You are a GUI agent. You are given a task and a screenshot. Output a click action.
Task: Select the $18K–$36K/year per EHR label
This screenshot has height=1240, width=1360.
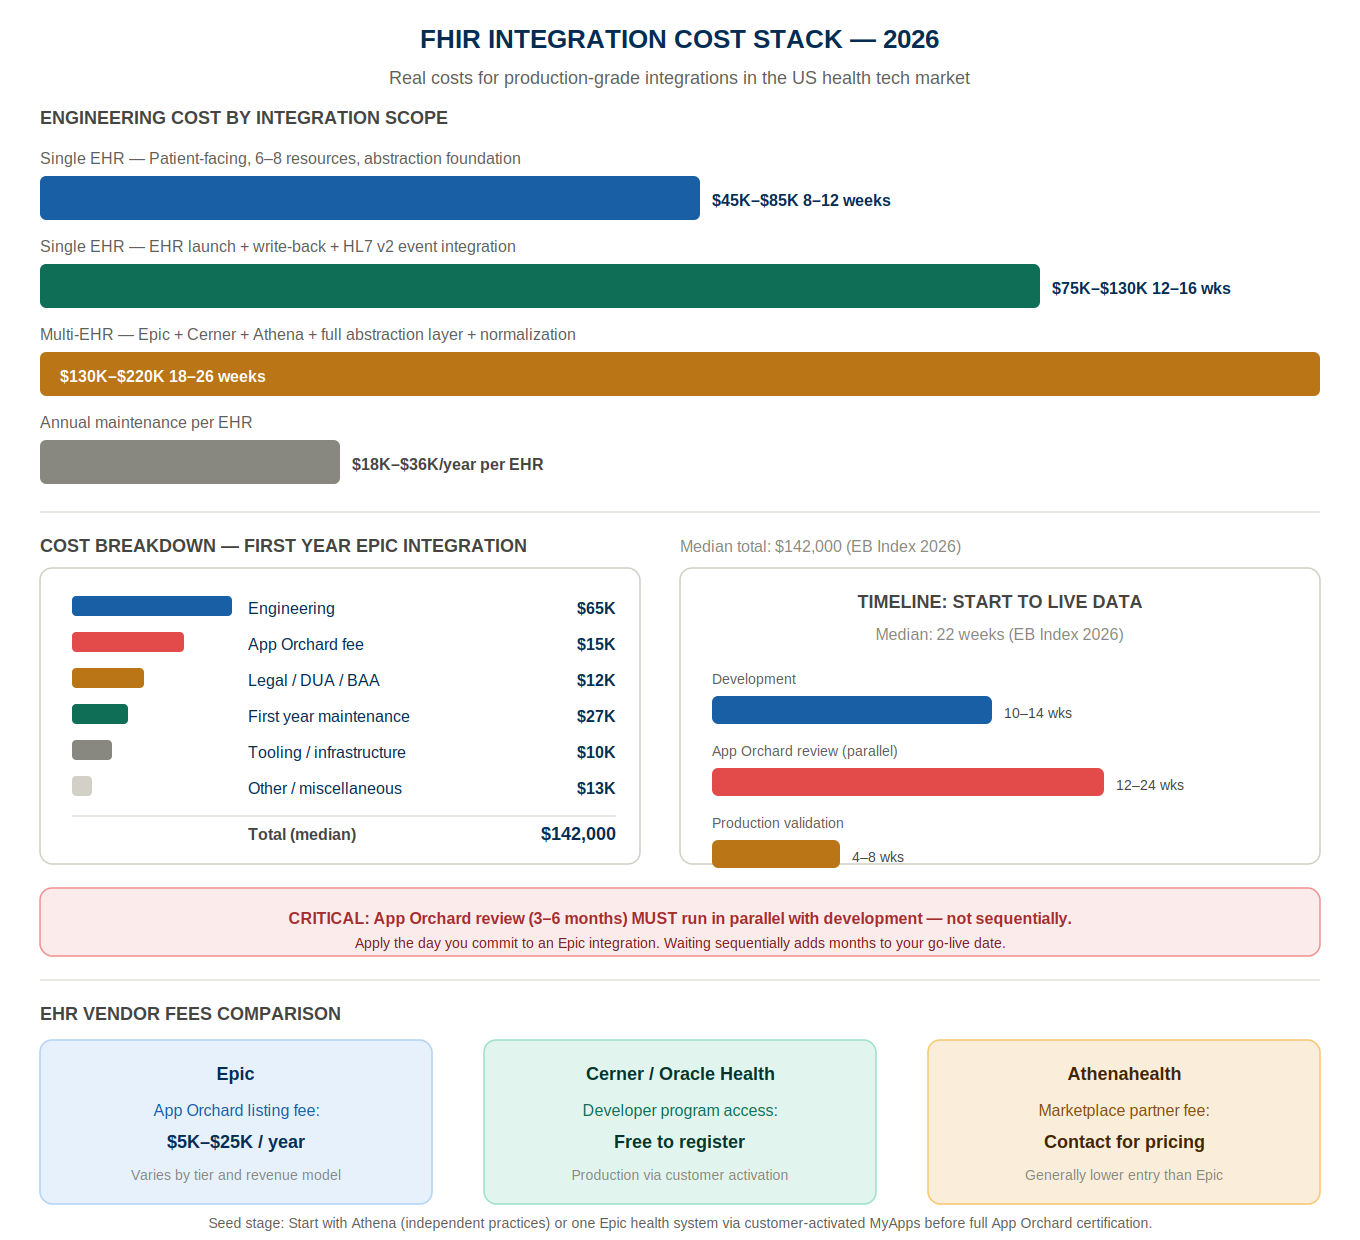[447, 464]
